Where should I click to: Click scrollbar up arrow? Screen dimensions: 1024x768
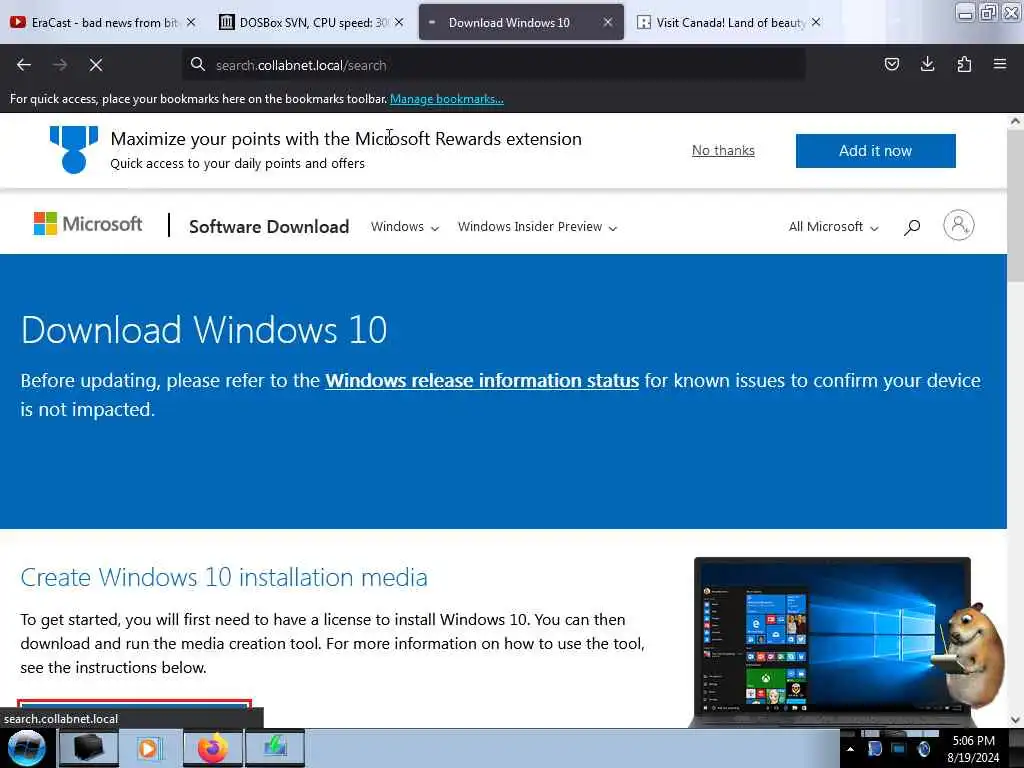[1015, 121]
